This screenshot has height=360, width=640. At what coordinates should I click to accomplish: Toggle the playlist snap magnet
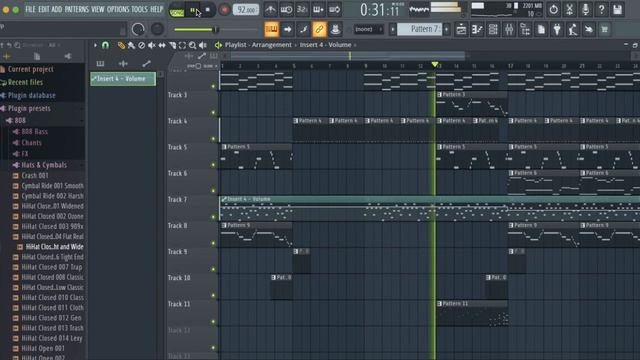coord(105,45)
